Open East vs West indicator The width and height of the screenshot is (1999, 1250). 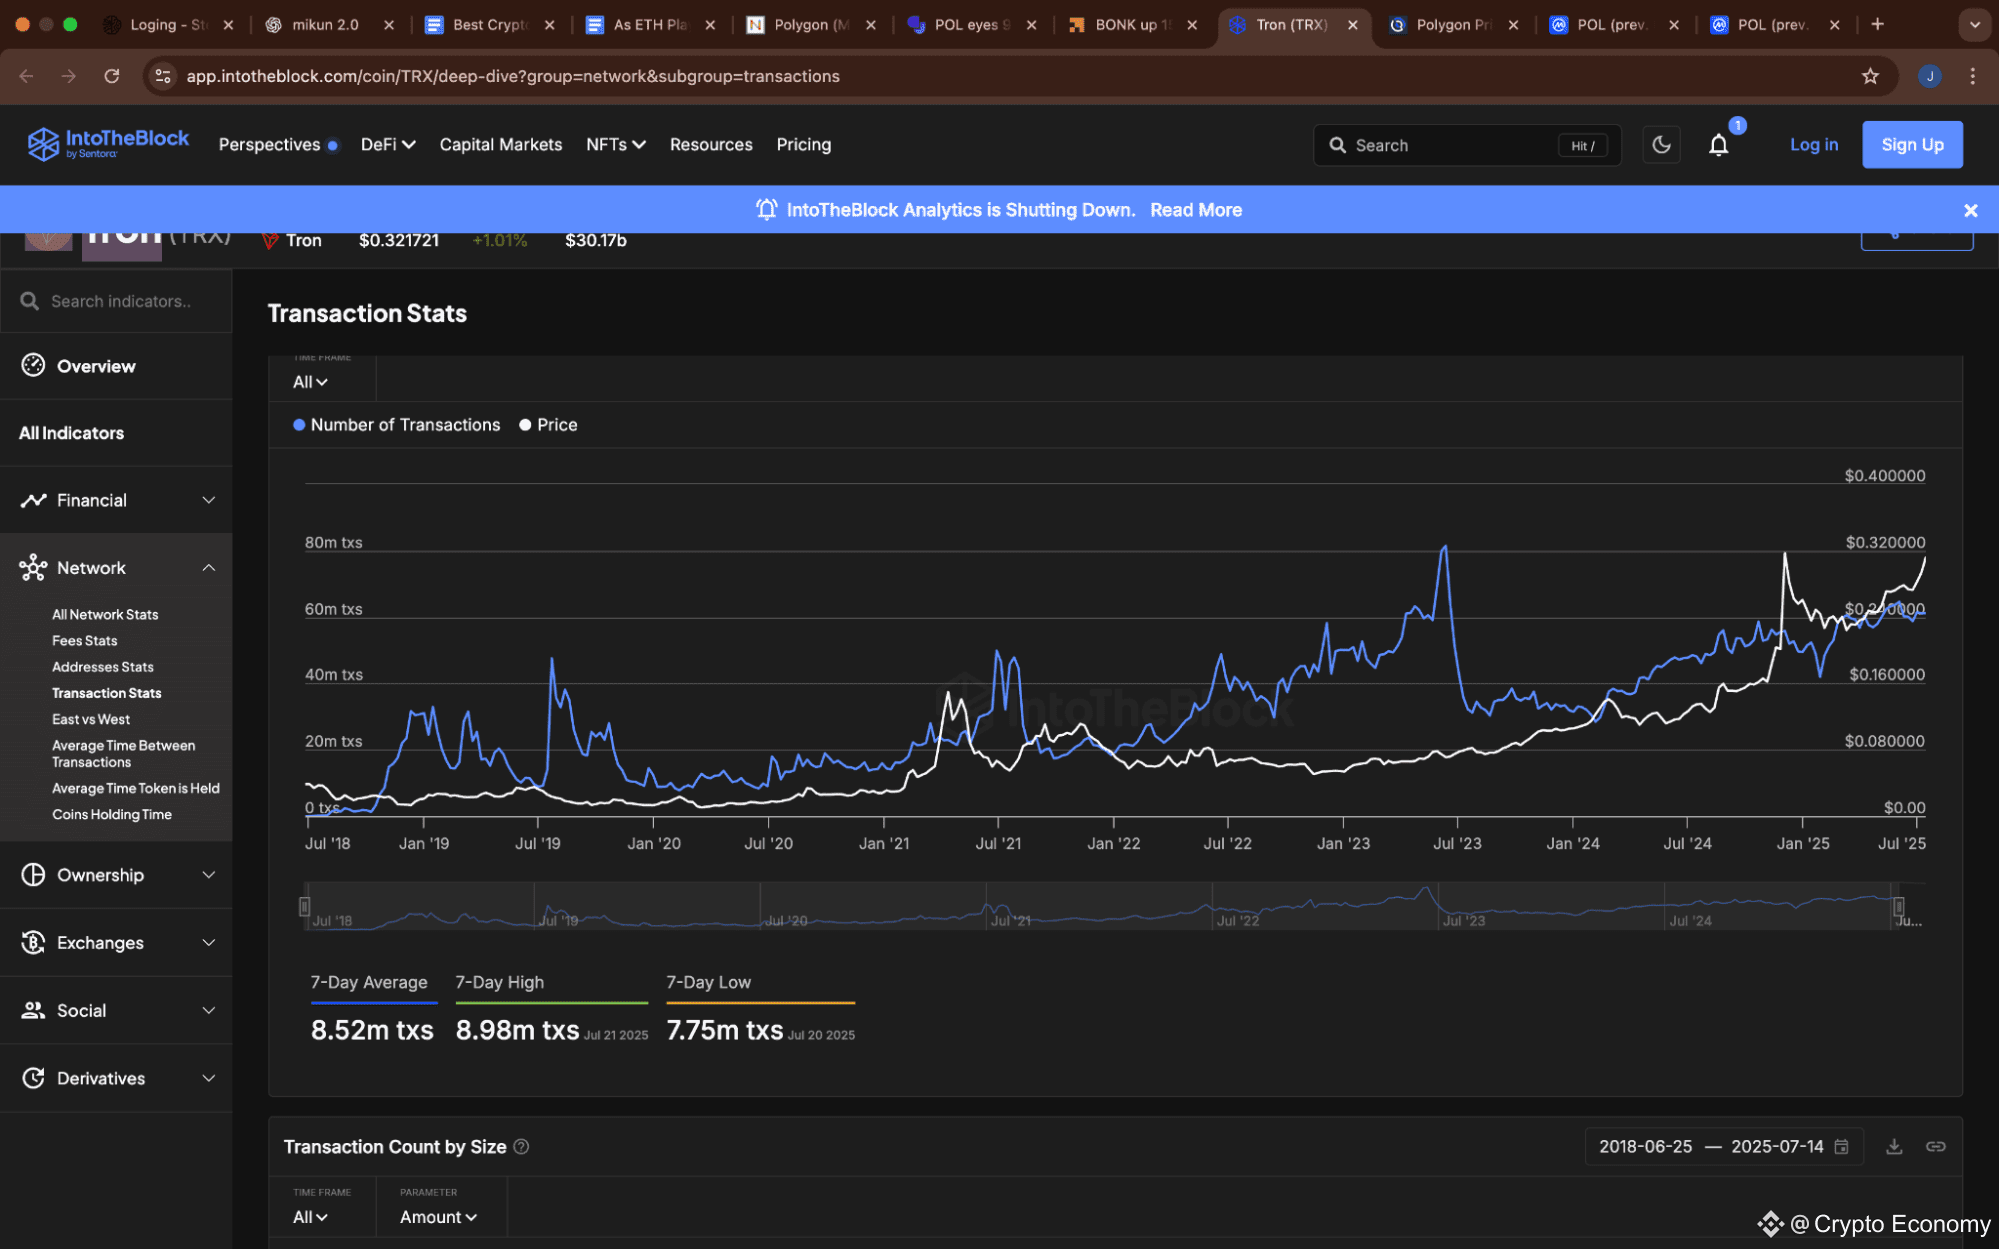90,719
